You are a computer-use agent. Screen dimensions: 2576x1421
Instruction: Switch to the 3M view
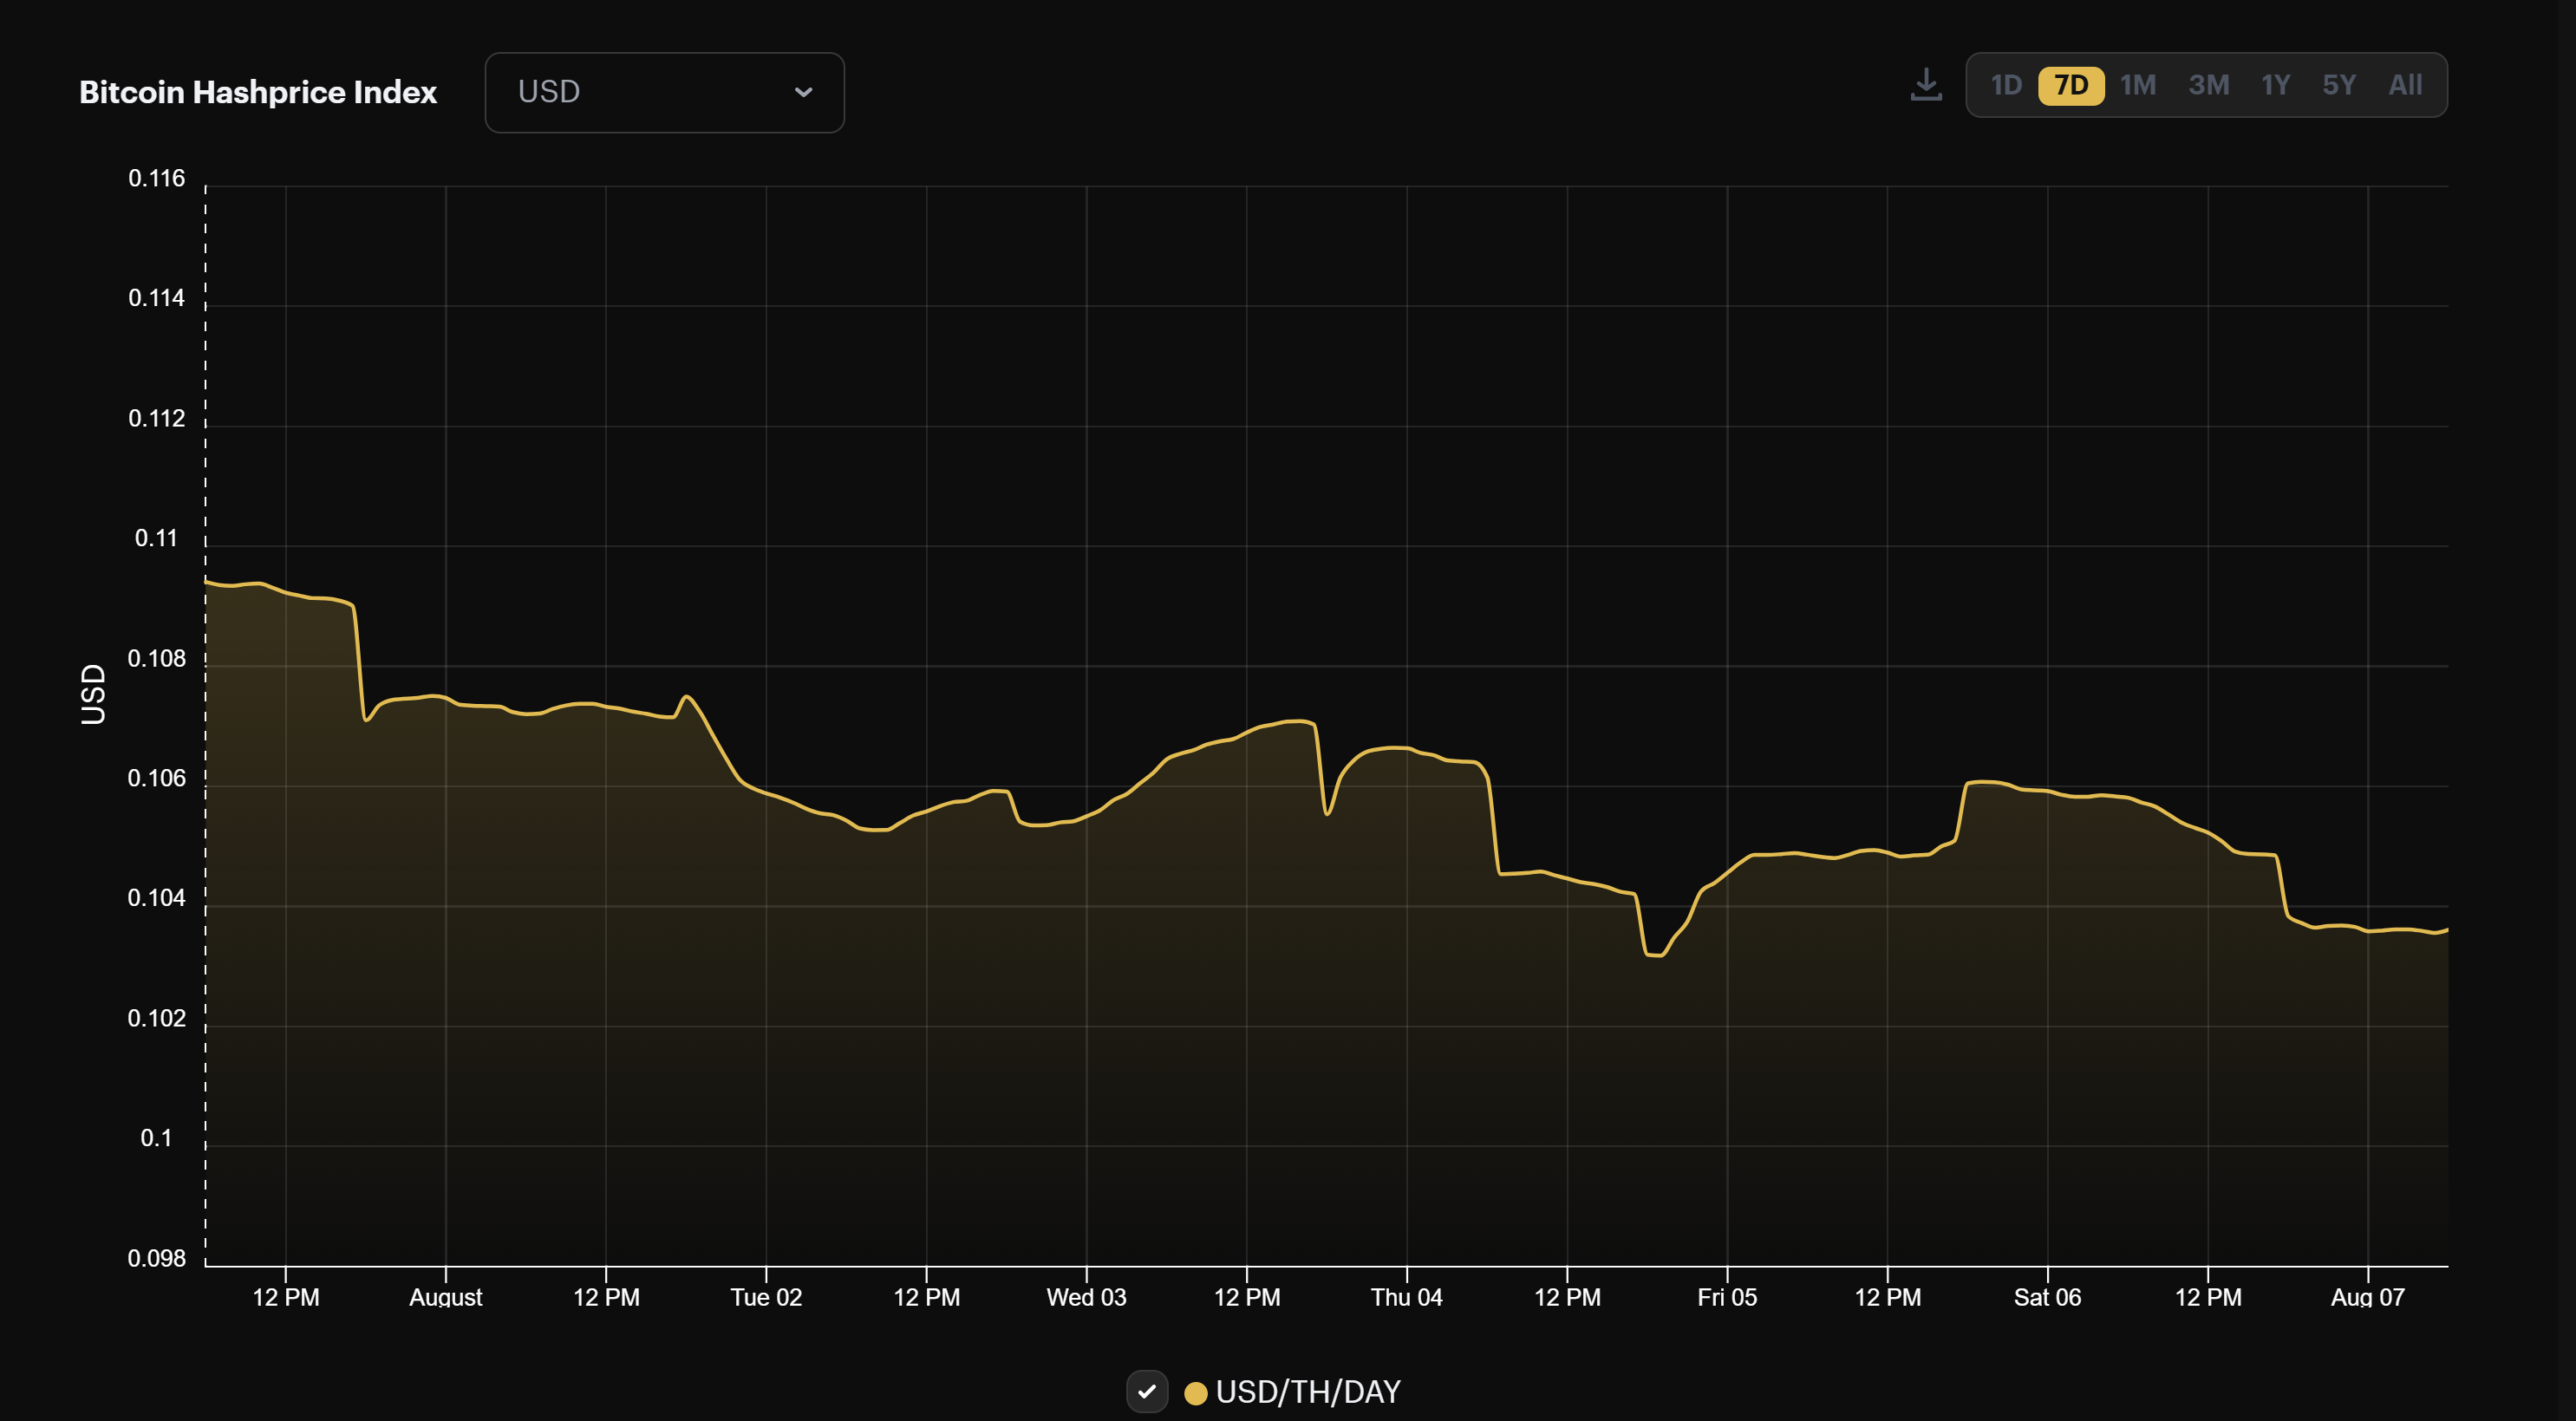[2209, 85]
